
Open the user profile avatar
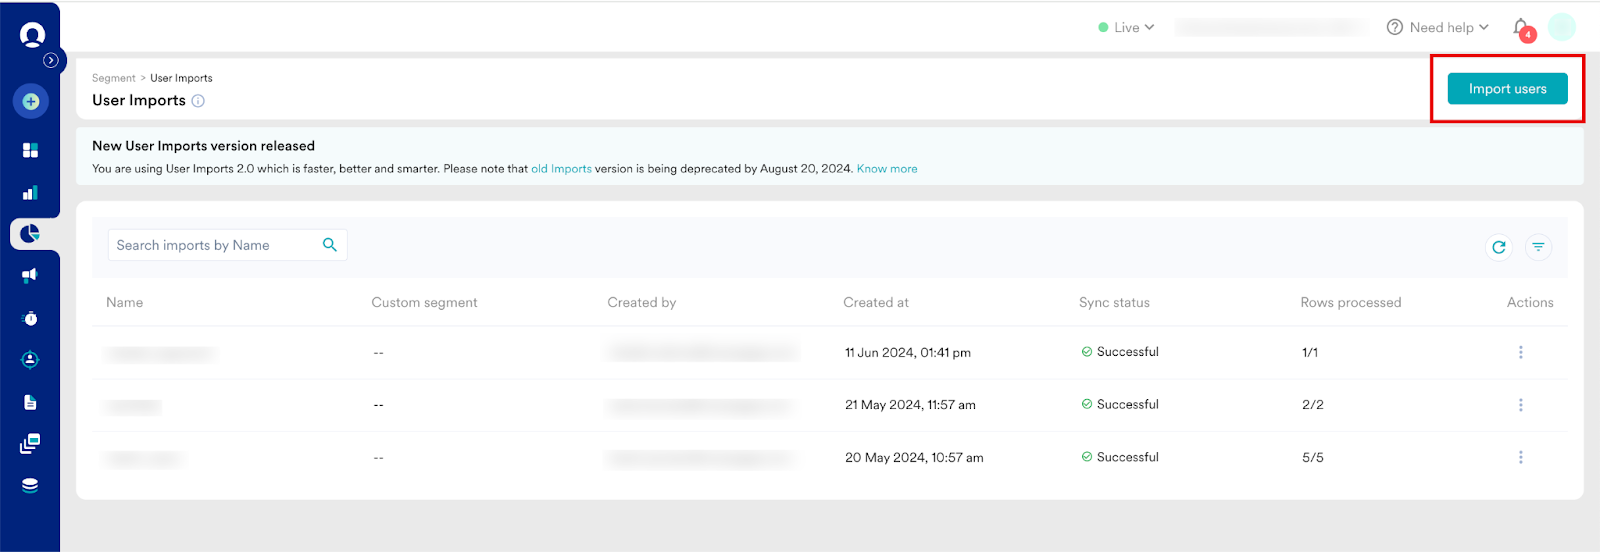(x=1561, y=27)
